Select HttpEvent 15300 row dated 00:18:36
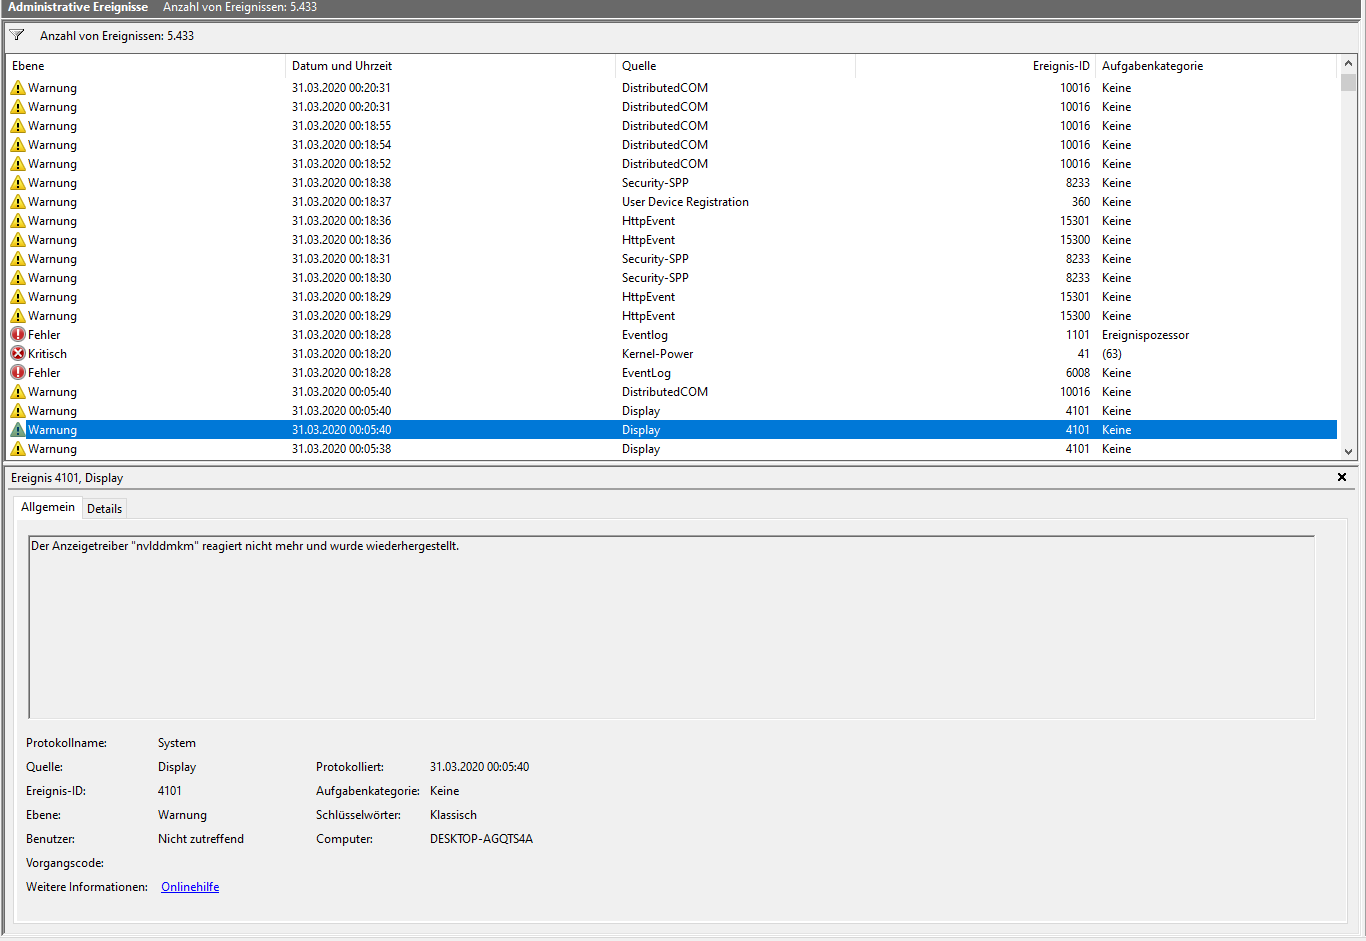Image resolution: width=1366 pixels, height=941 pixels. (672, 240)
